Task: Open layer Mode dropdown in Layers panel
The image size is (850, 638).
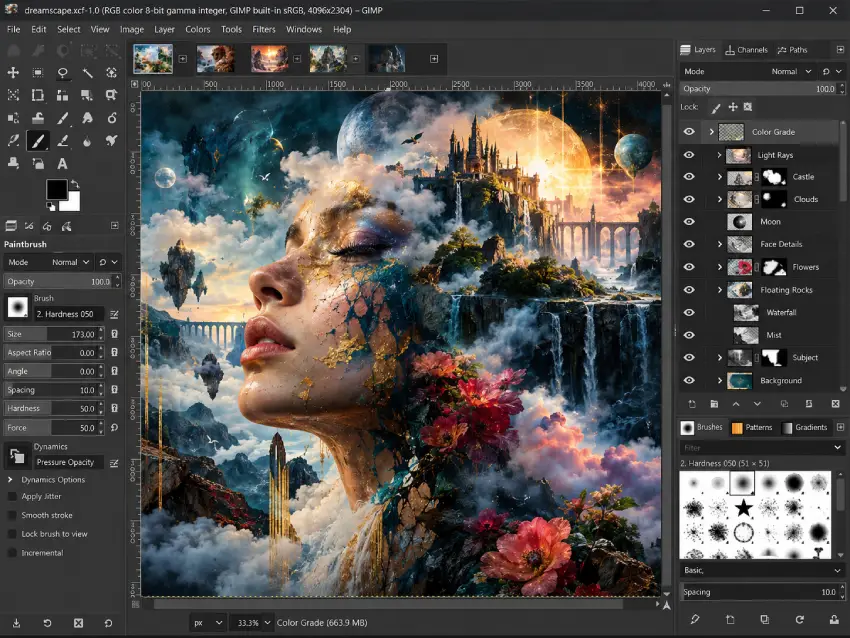Action: [x=749, y=72]
